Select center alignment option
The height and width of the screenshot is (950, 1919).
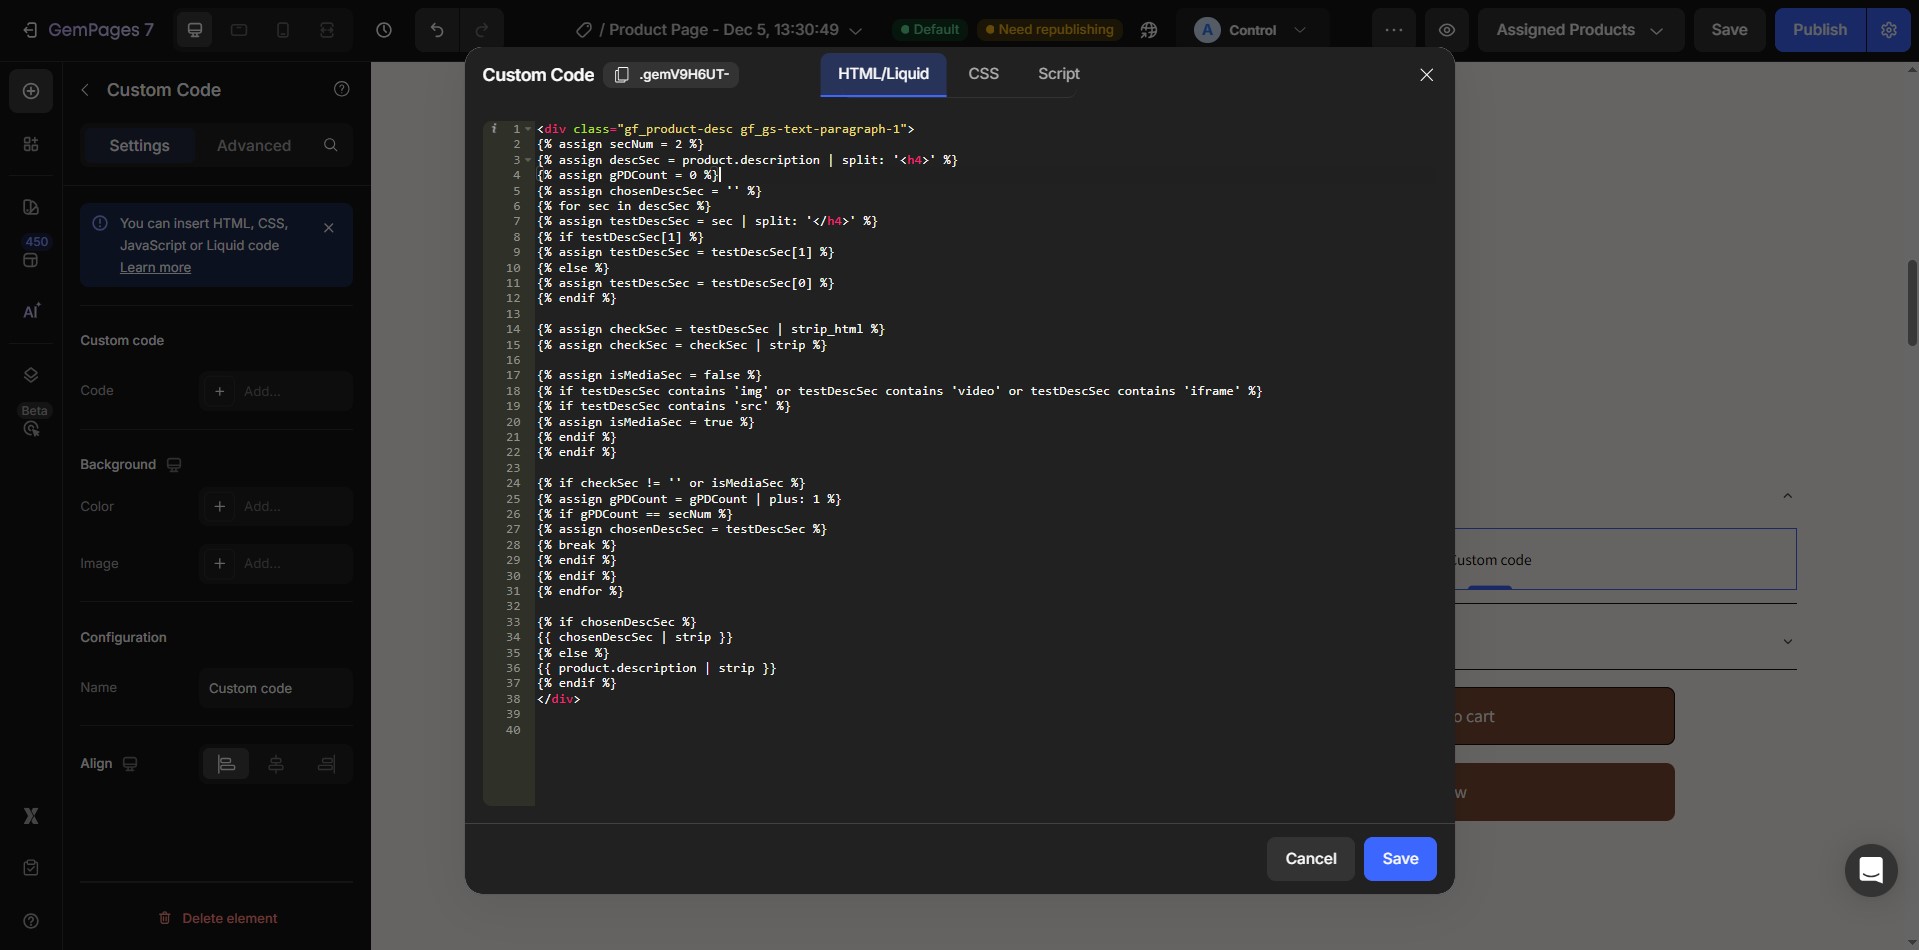[276, 764]
